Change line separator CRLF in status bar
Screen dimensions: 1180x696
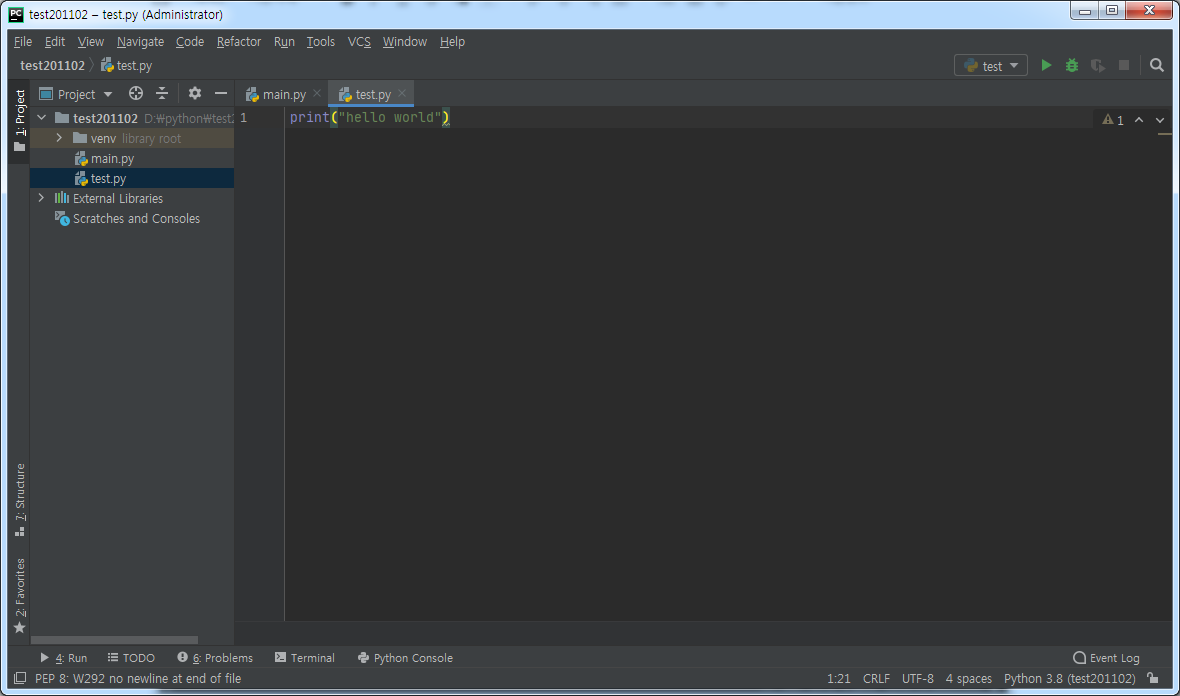(876, 678)
